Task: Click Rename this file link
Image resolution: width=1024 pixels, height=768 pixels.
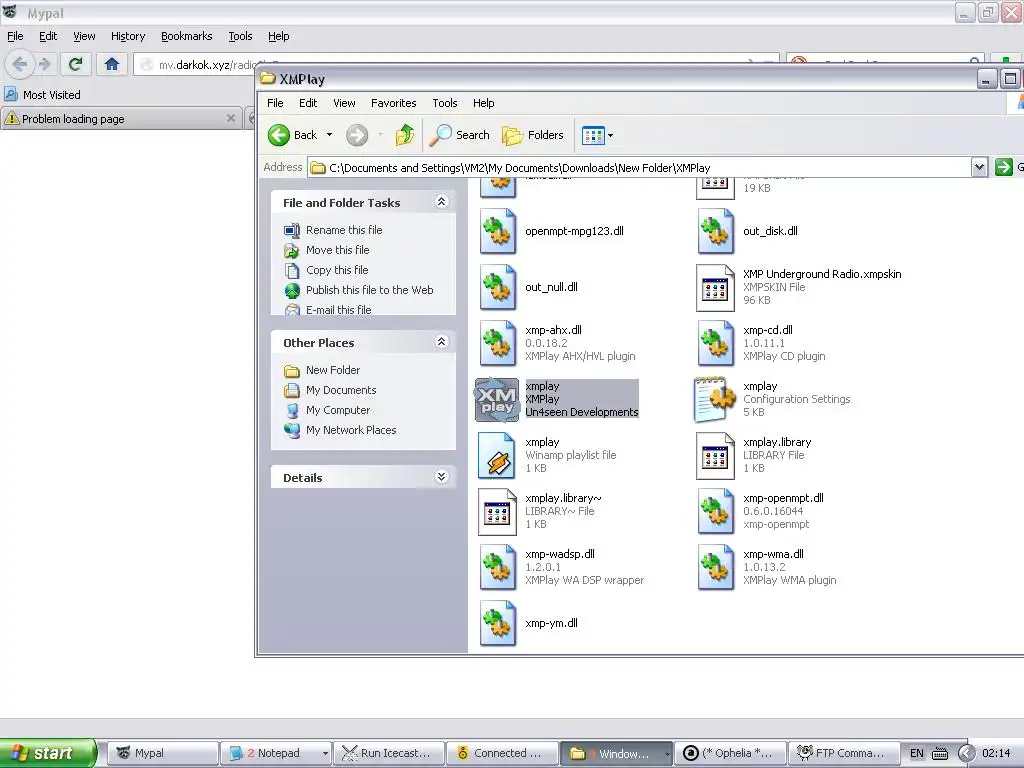Action: coord(344,230)
